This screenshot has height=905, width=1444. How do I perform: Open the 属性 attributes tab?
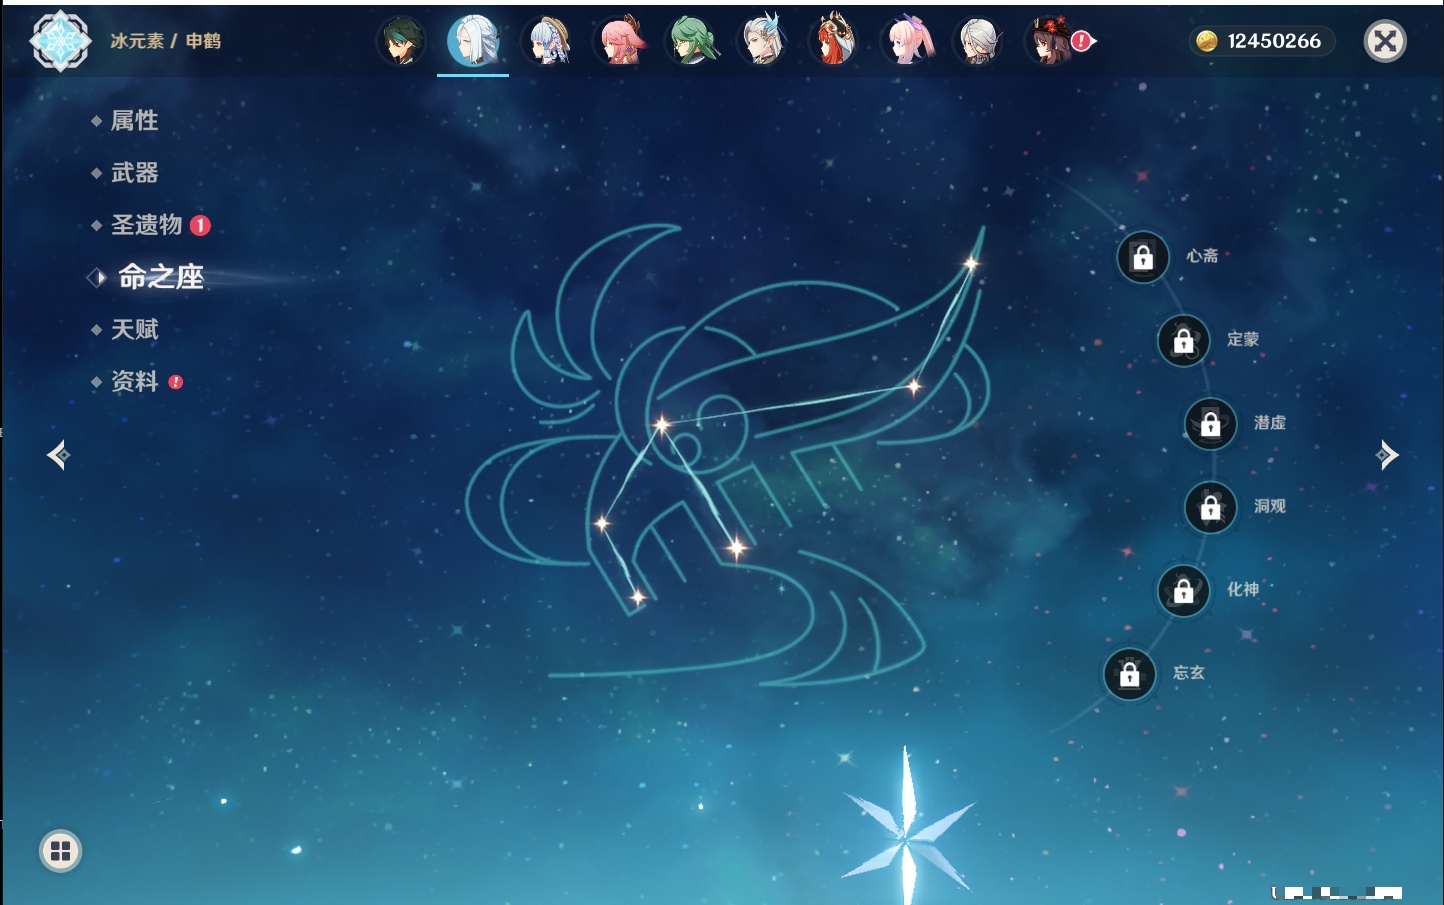[x=134, y=121]
